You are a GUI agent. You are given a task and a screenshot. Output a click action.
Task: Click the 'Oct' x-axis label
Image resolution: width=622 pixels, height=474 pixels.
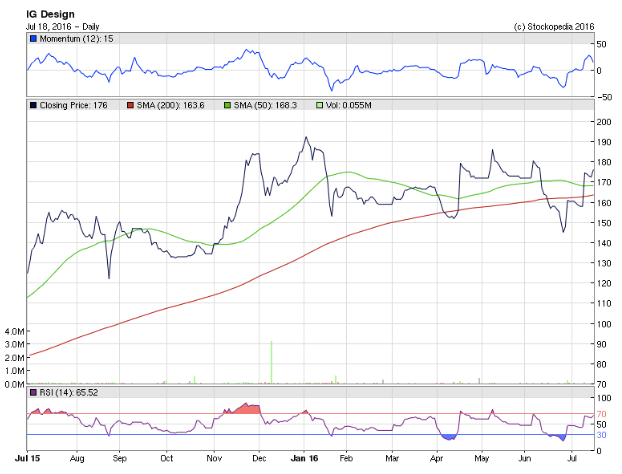pos(167,459)
